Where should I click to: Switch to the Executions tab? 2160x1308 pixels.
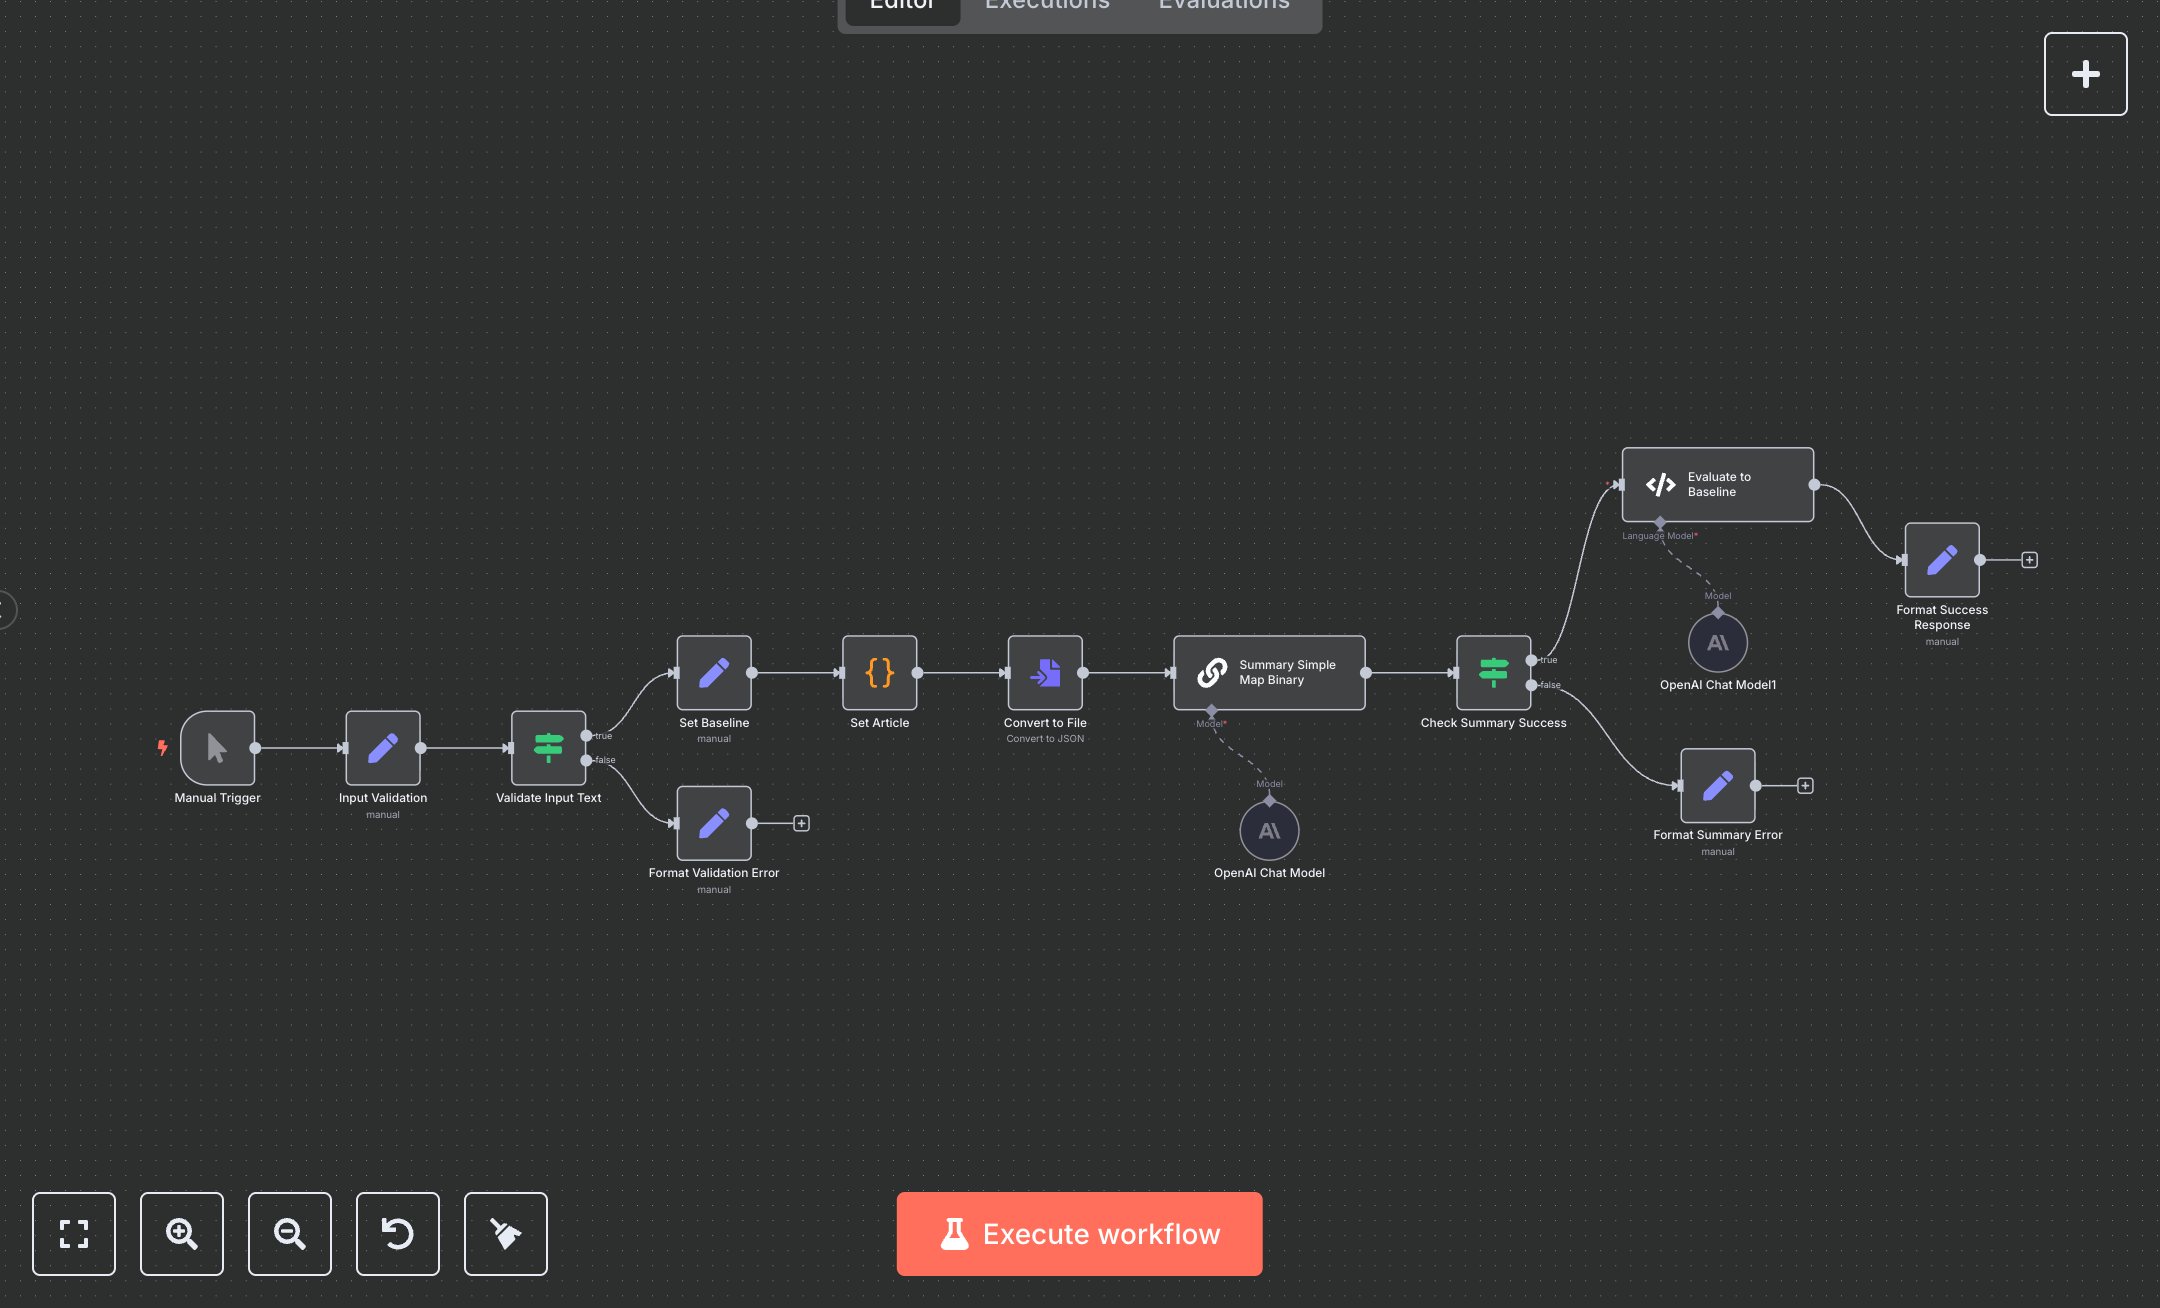pyautogui.click(x=1046, y=7)
